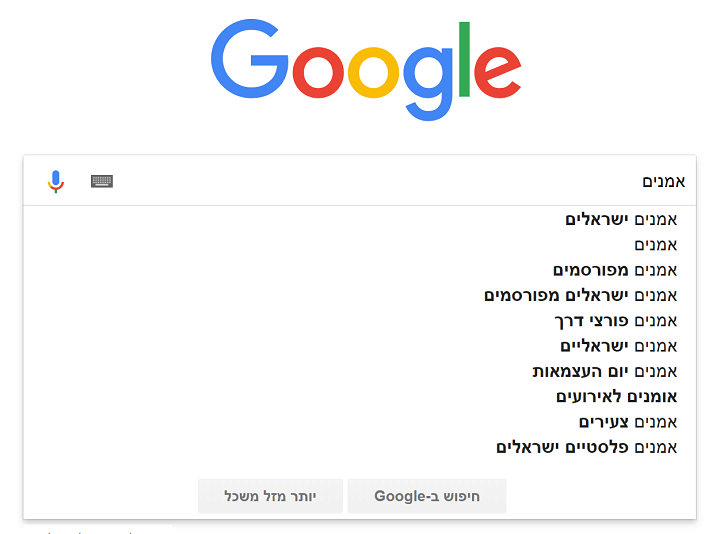Click the green l in Google logo
The height and width of the screenshot is (534, 720).
point(464,59)
